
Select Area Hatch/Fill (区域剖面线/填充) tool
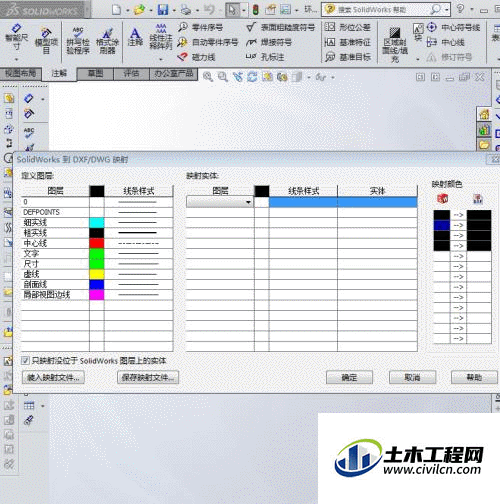click(x=395, y=44)
